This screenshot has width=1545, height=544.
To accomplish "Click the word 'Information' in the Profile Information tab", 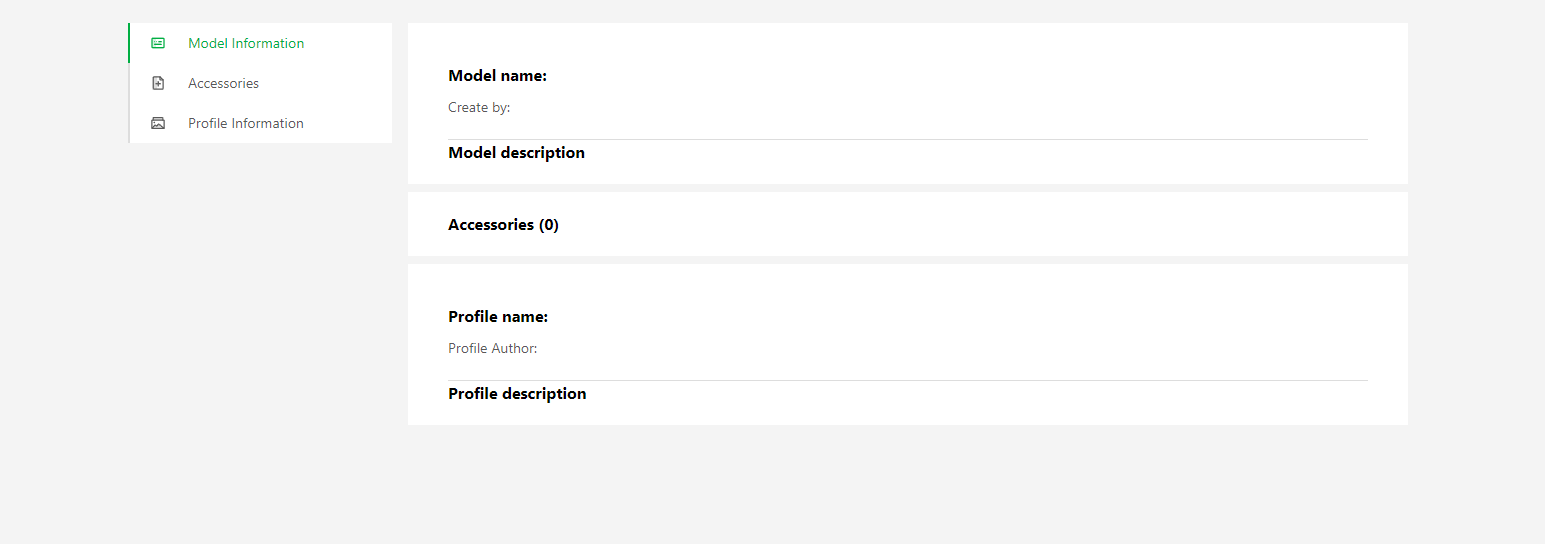I will (267, 123).
